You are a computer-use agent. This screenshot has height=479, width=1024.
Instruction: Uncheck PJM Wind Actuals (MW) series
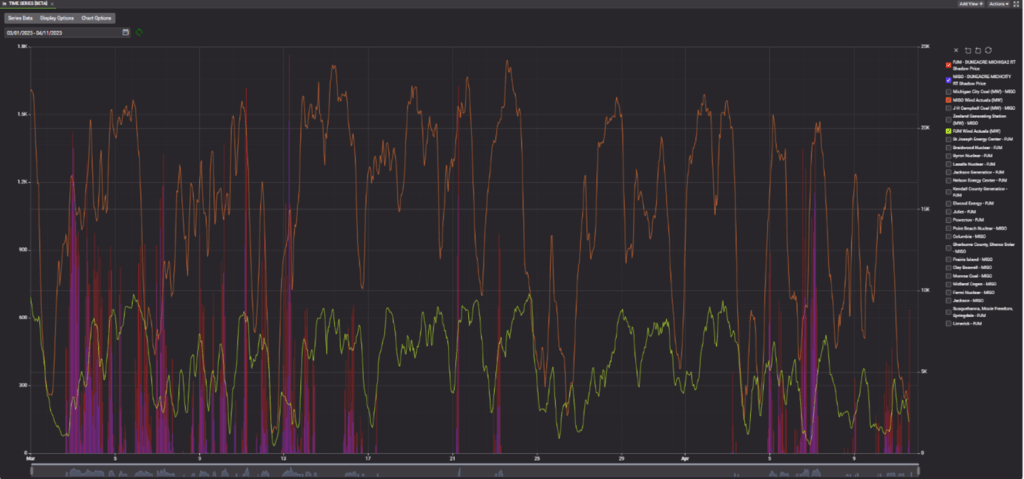point(948,131)
